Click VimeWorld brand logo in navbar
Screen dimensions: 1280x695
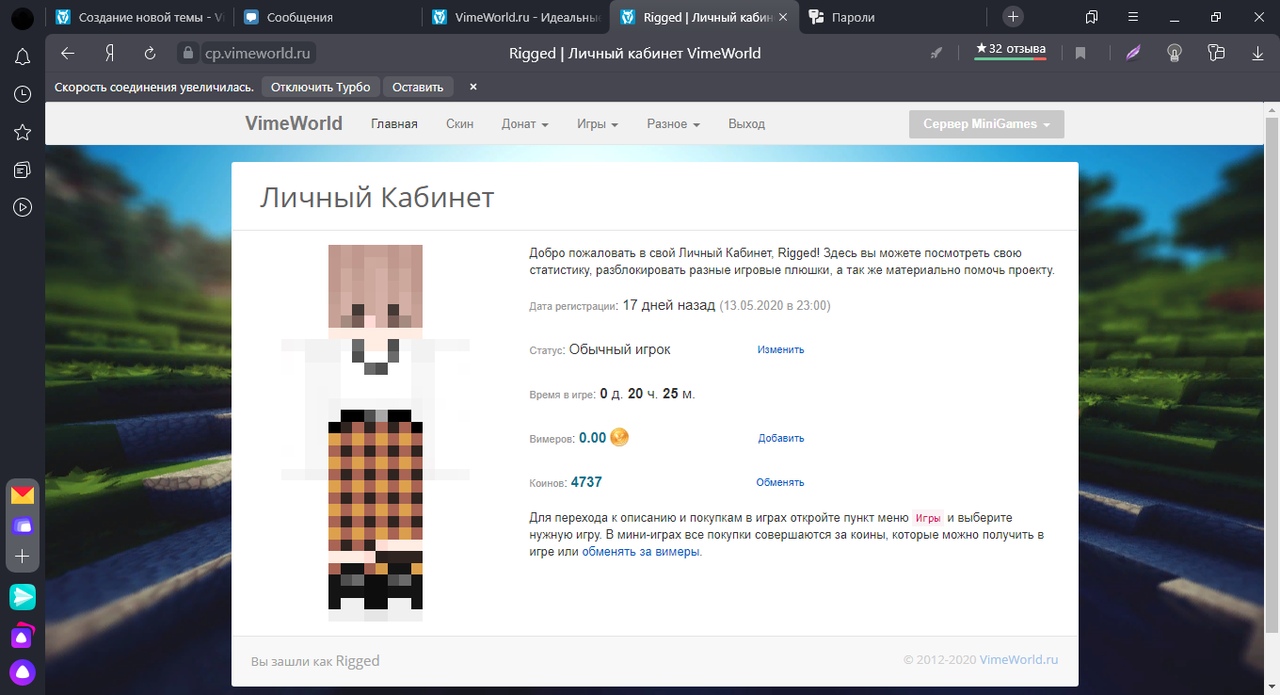click(x=294, y=124)
